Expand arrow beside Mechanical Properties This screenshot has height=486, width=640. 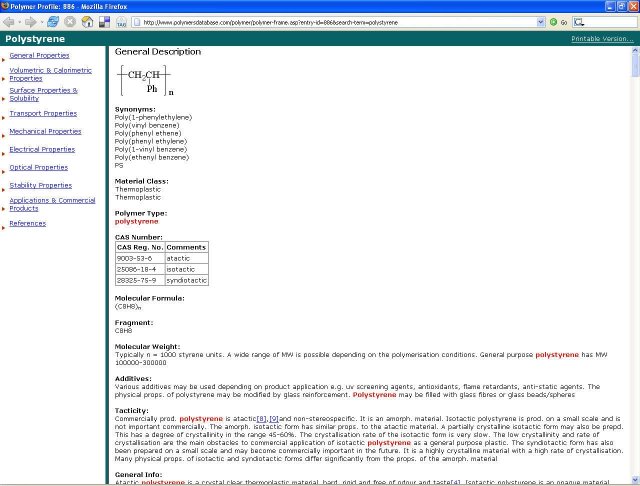pyautogui.click(x=4, y=136)
